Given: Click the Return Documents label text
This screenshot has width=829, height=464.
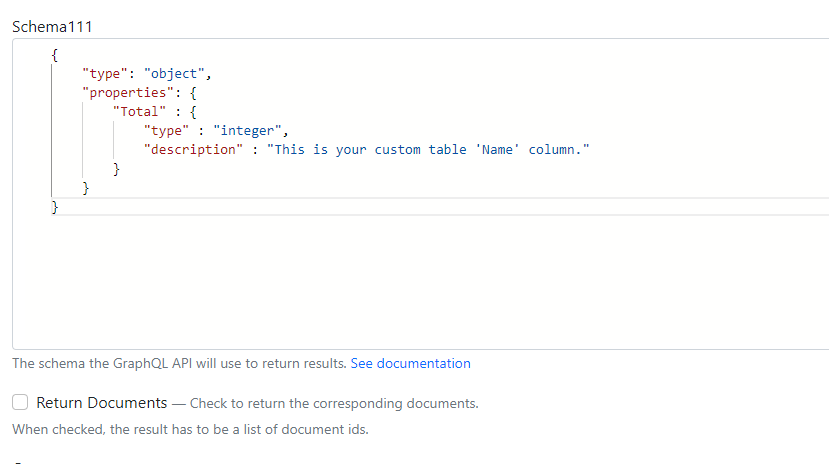Looking at the screenshot, I should tap(102, 403).
